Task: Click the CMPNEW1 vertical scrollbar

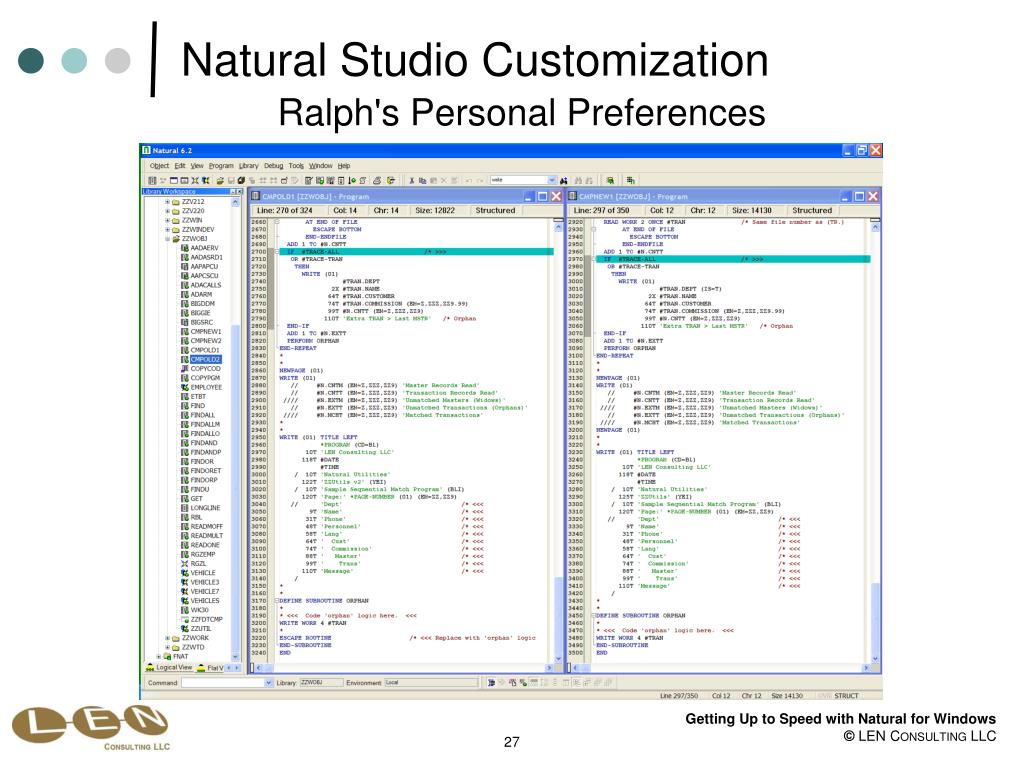Action: [x=875, y=441]
